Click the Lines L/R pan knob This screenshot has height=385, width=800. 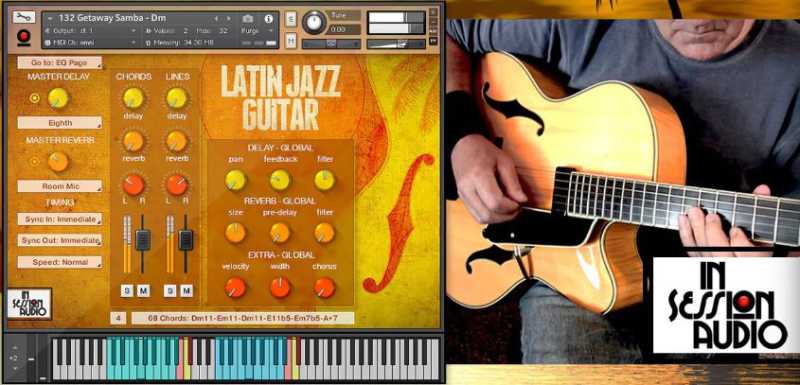(177, 185)
